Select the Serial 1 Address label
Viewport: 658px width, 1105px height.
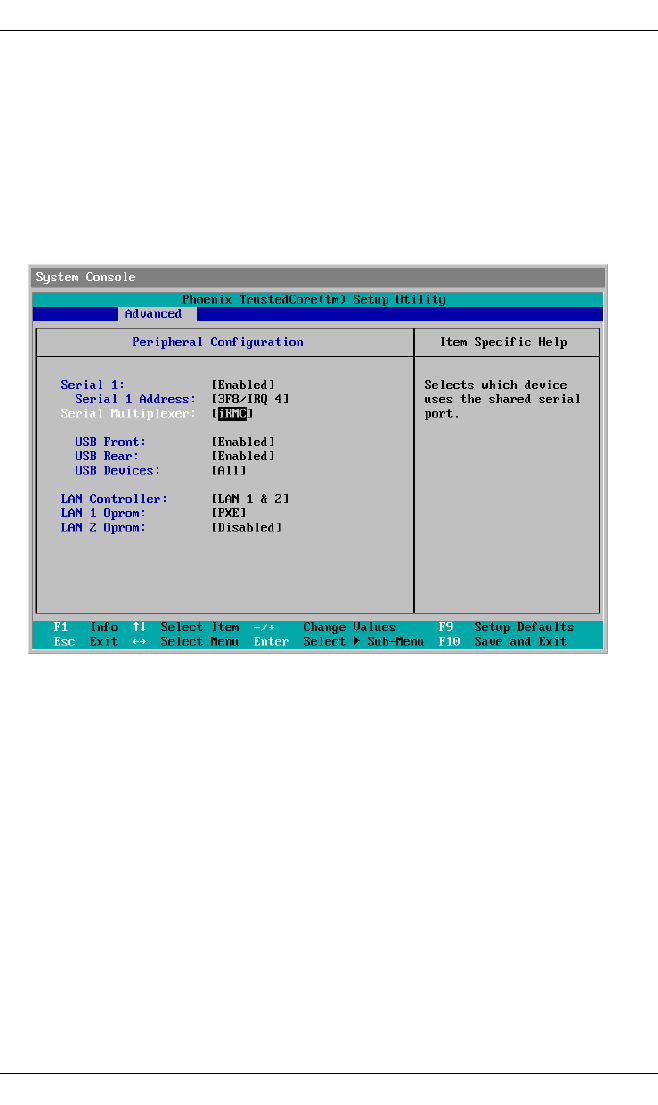pyautogui.click(x=135, y=399)
